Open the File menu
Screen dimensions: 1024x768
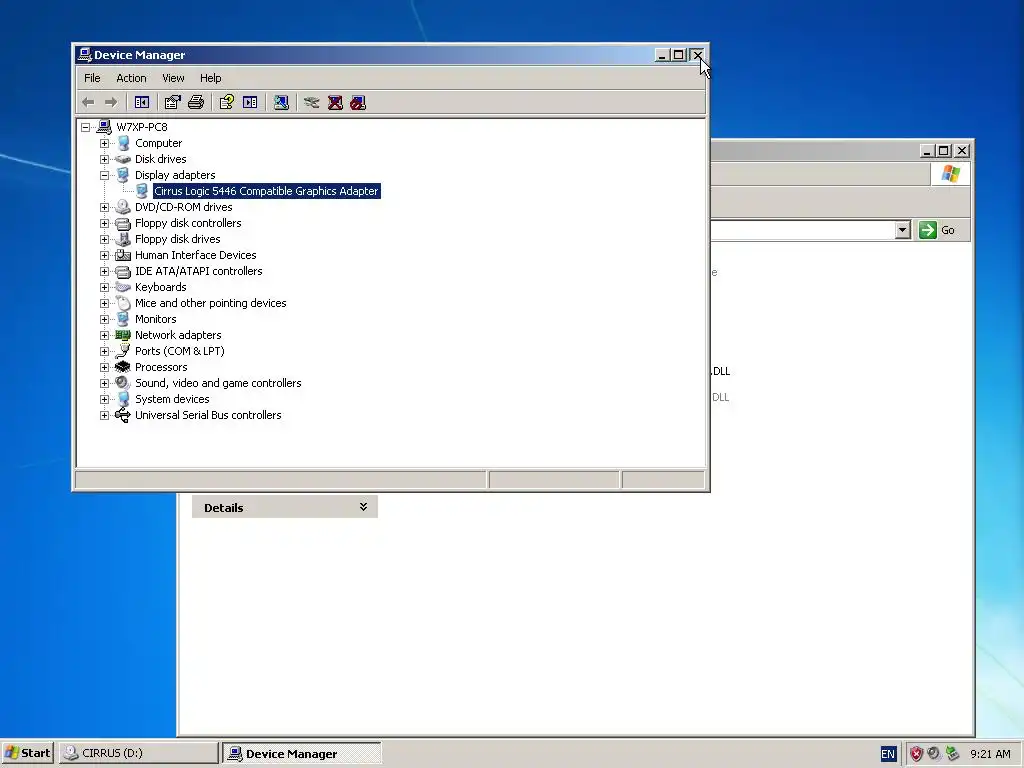pos(92,78)
